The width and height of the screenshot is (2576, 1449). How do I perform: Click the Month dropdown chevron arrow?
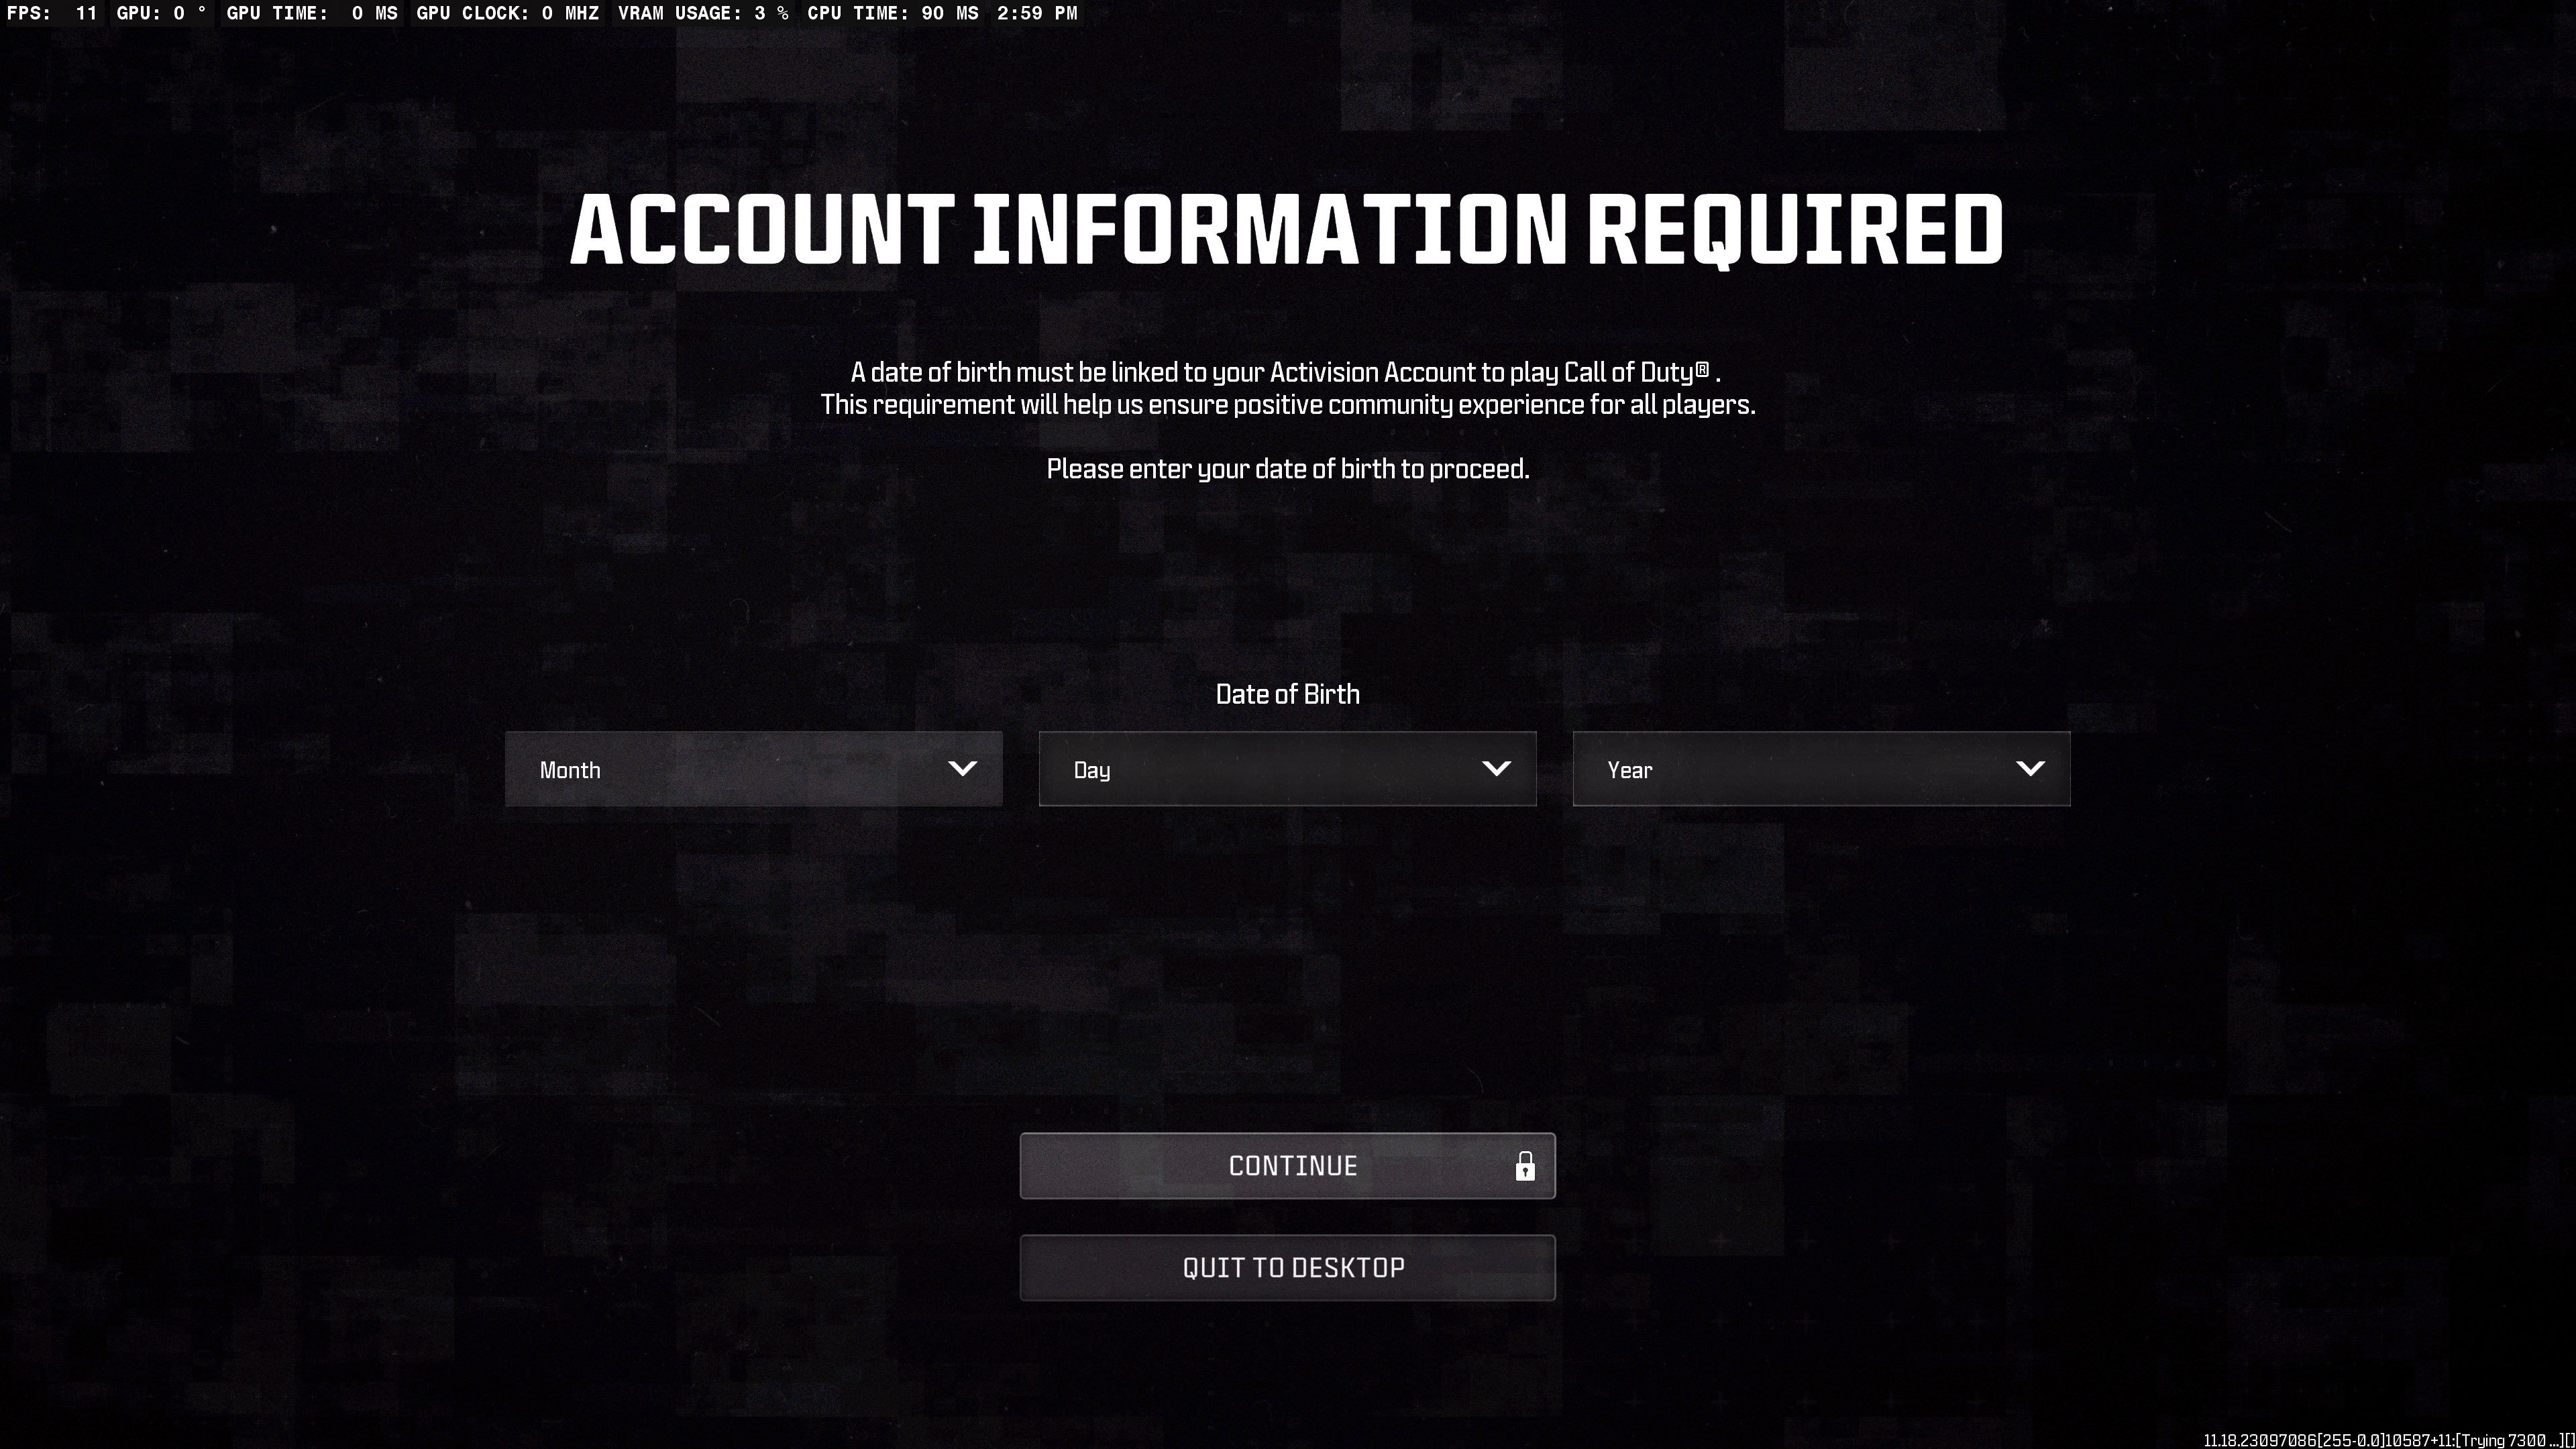962,769
